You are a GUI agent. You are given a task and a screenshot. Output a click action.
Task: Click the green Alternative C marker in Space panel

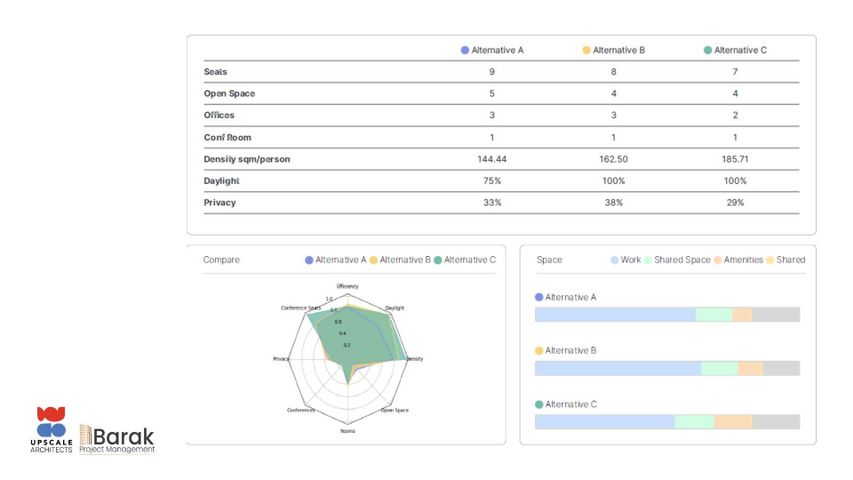pyautogui.click(x=540, y=404)
